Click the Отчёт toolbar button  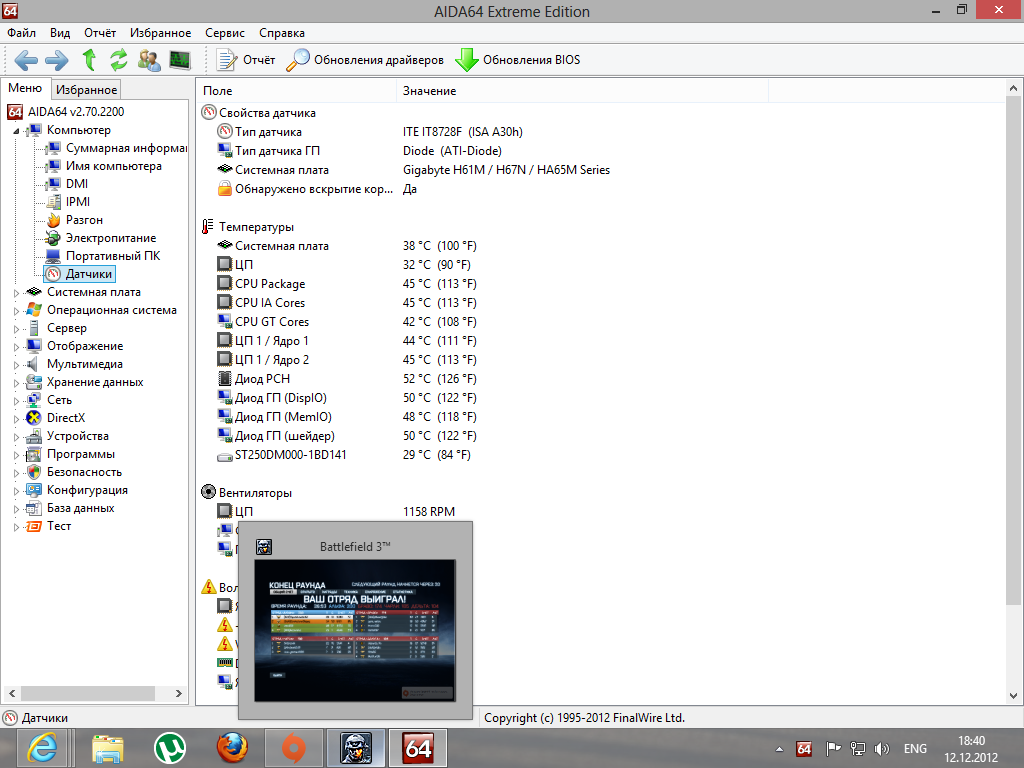[246, 60]
